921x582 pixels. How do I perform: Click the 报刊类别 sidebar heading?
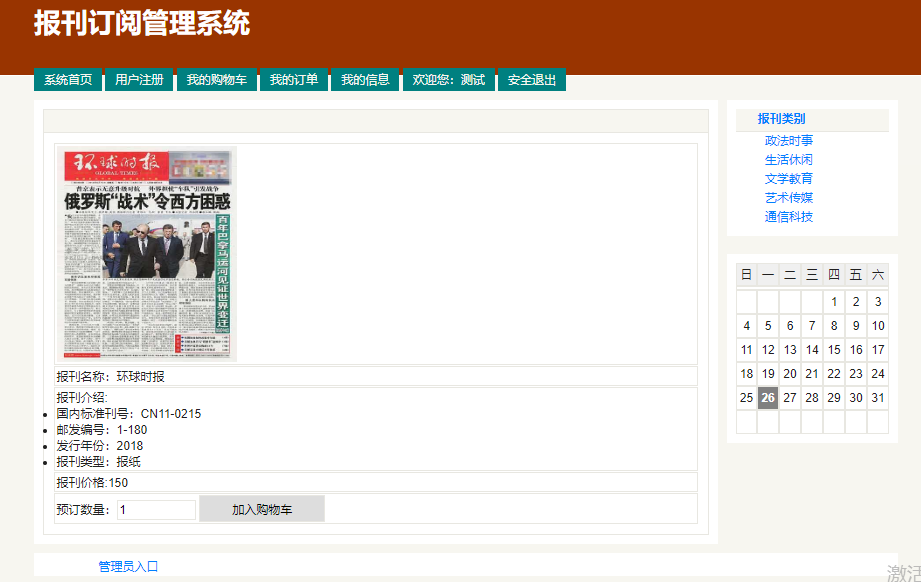(x=781, y=119)
